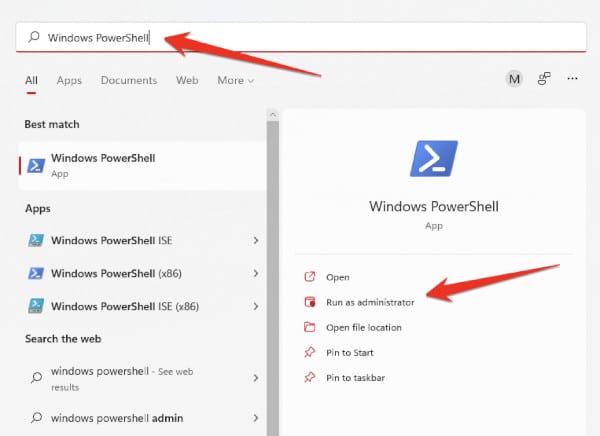The image size is (600, 436).
Task: Click Open in the details pane
Action: point(338,277)
